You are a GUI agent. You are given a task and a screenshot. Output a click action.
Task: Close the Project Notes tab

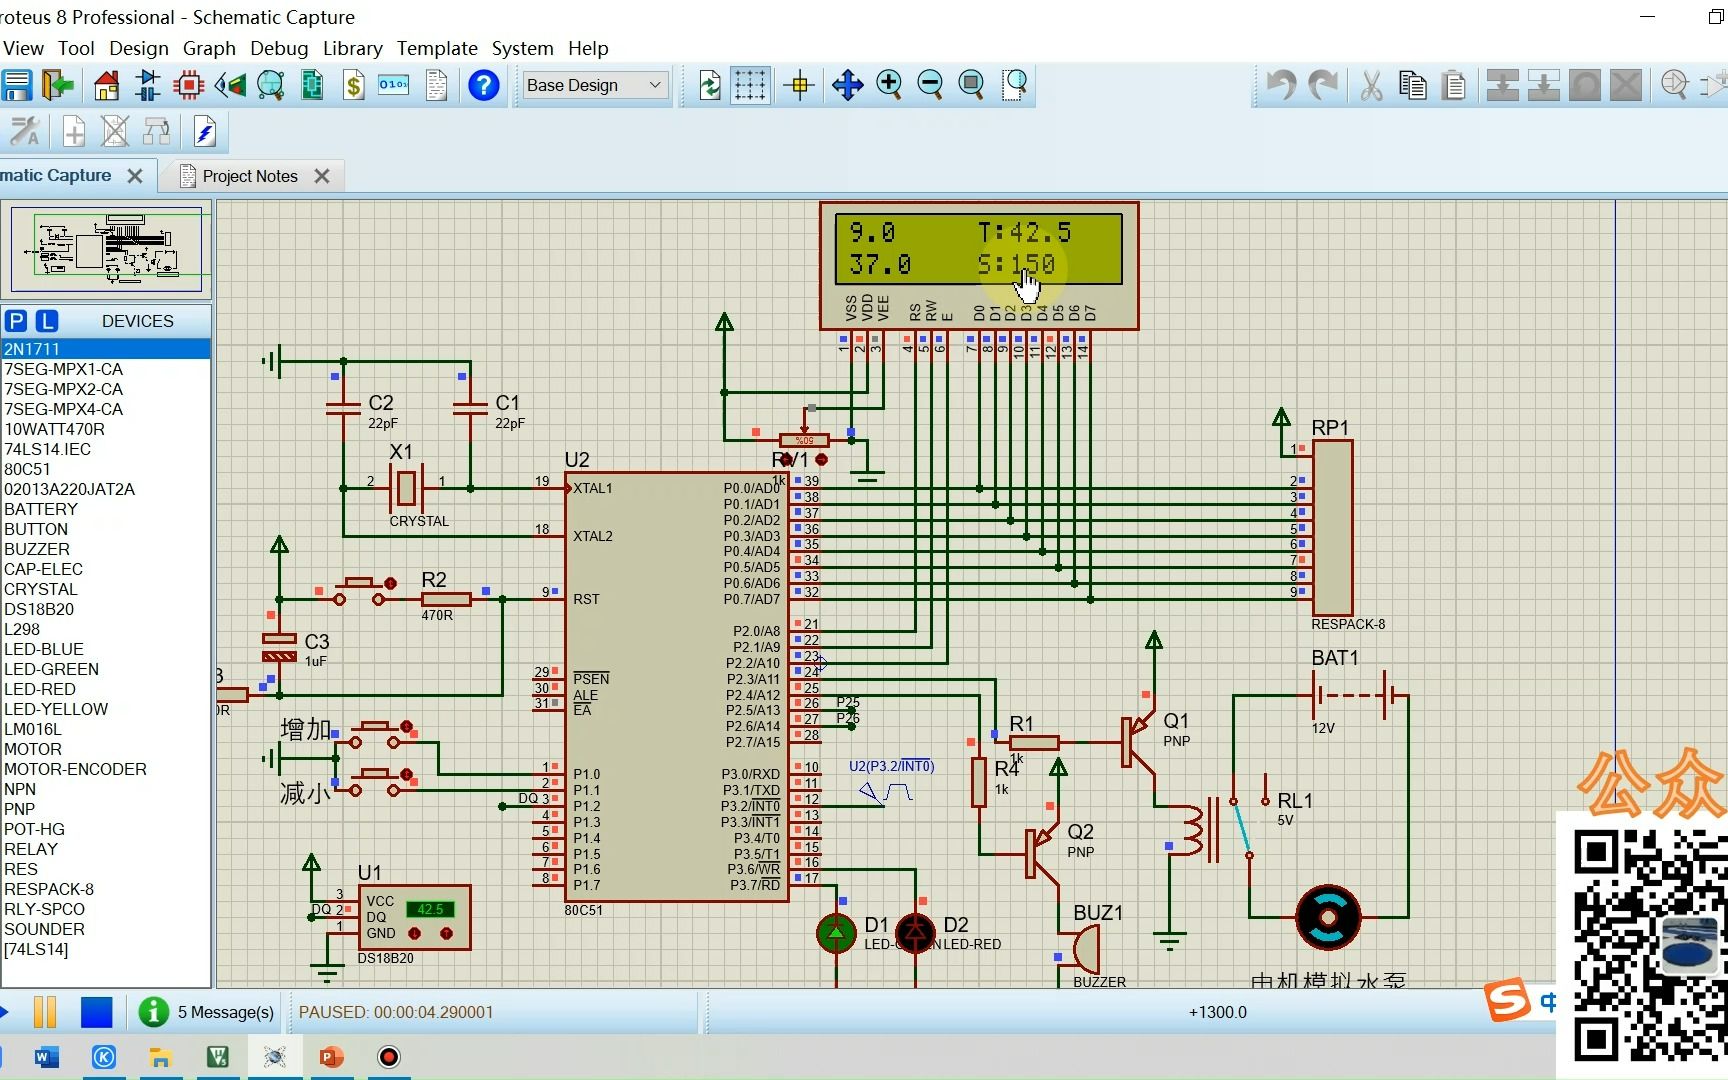pyautogui.click(x=322, y=176)
